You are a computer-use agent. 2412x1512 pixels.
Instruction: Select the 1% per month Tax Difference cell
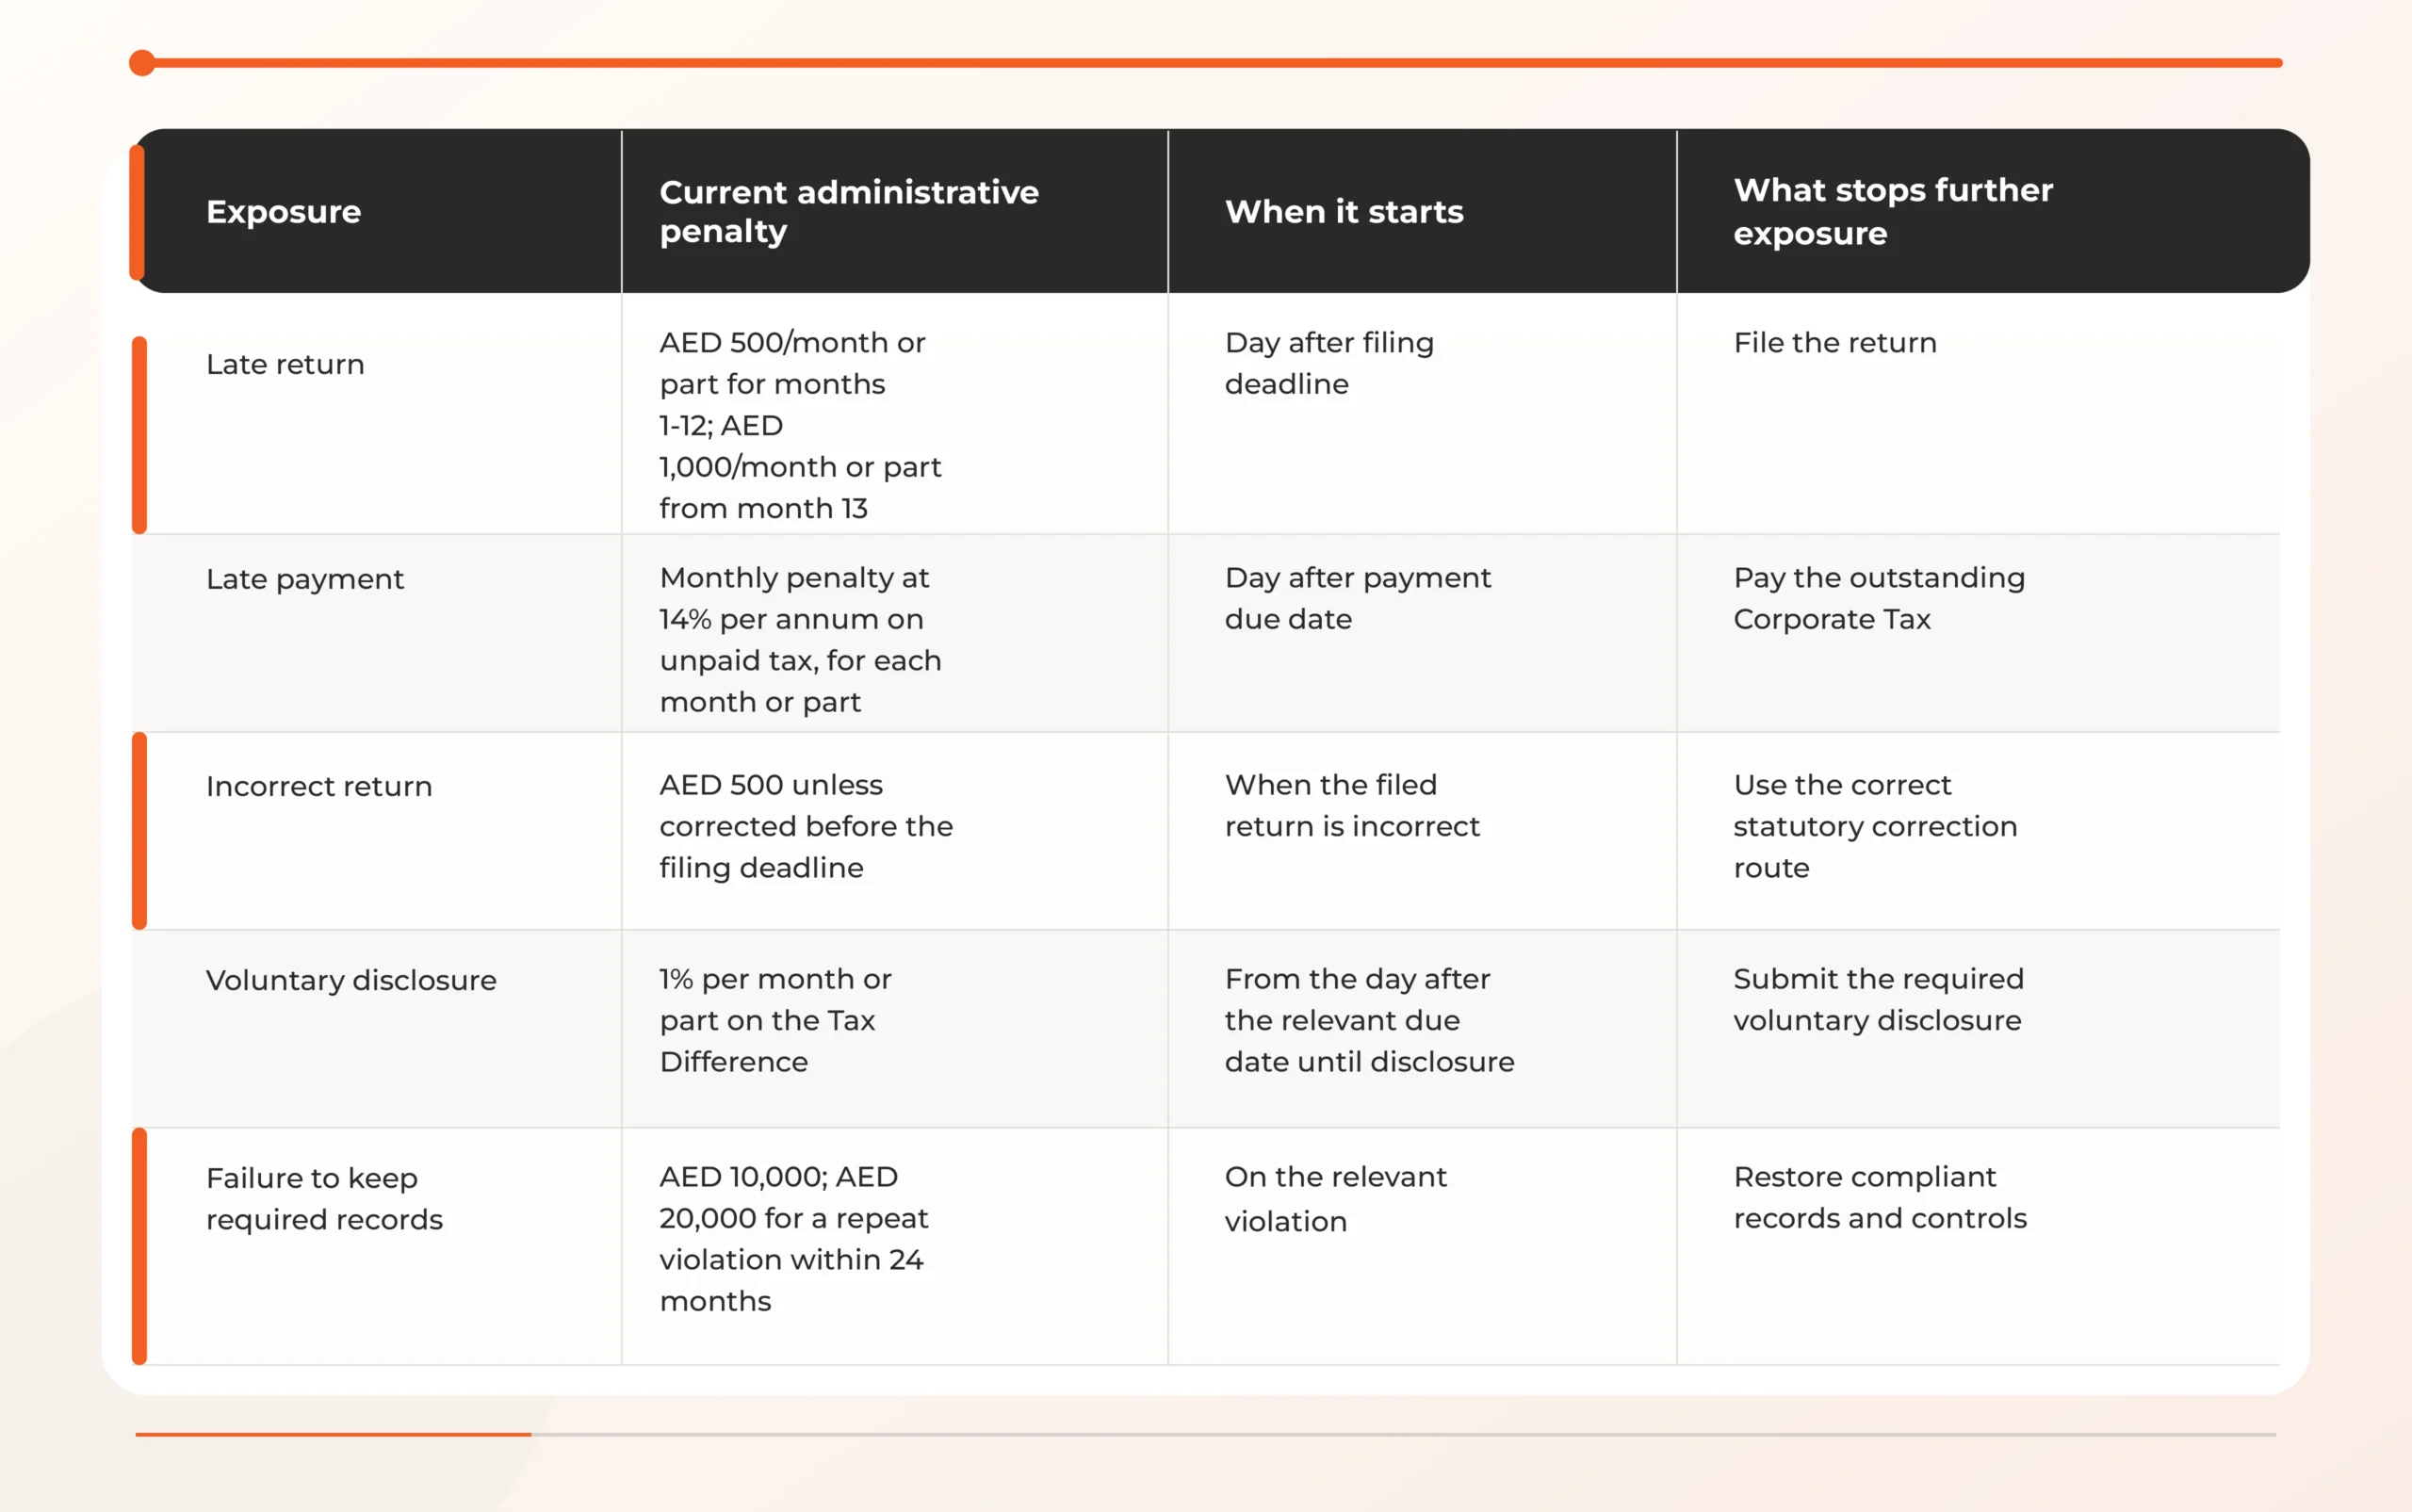pos(775,1020)
